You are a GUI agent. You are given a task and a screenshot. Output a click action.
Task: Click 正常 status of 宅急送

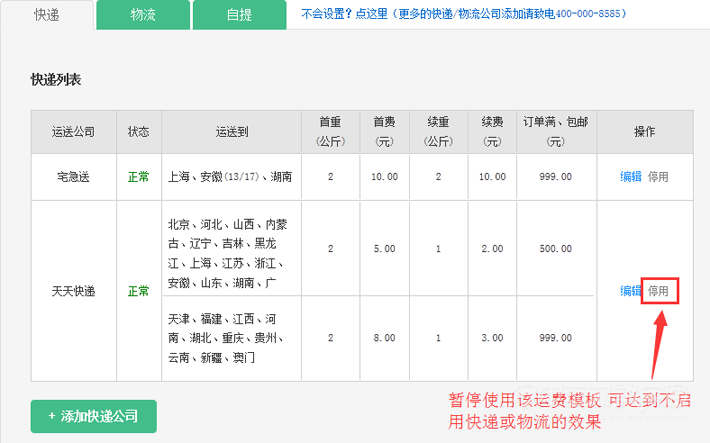tap(139, 177)
